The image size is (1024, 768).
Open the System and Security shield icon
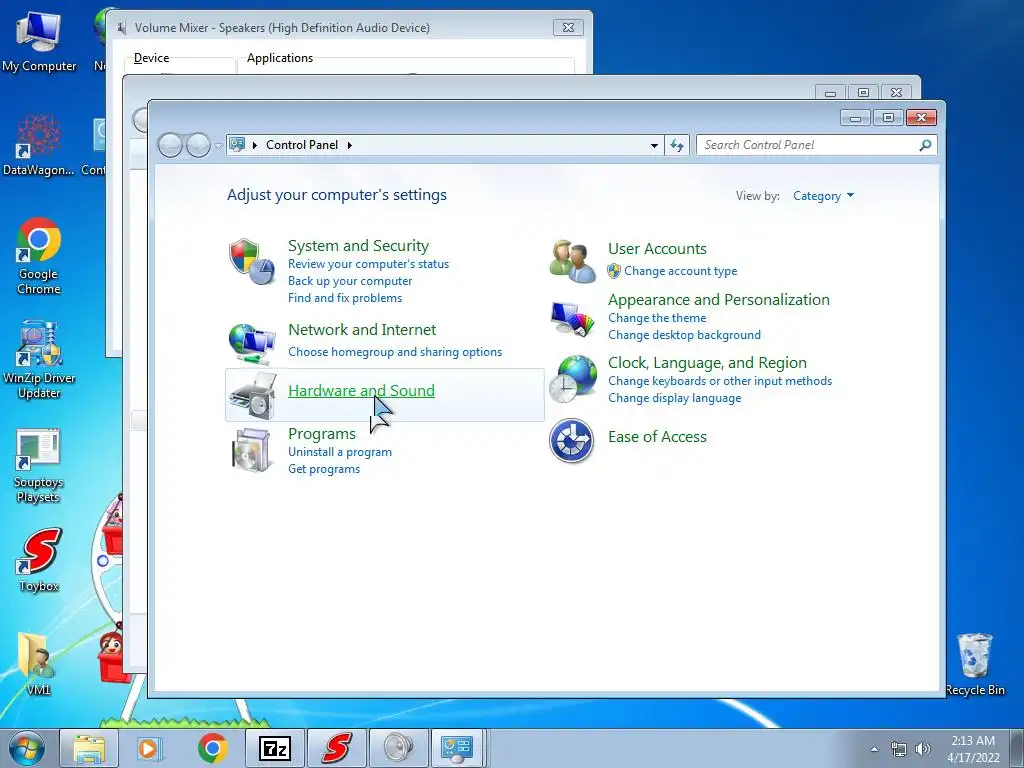point(252,261)
